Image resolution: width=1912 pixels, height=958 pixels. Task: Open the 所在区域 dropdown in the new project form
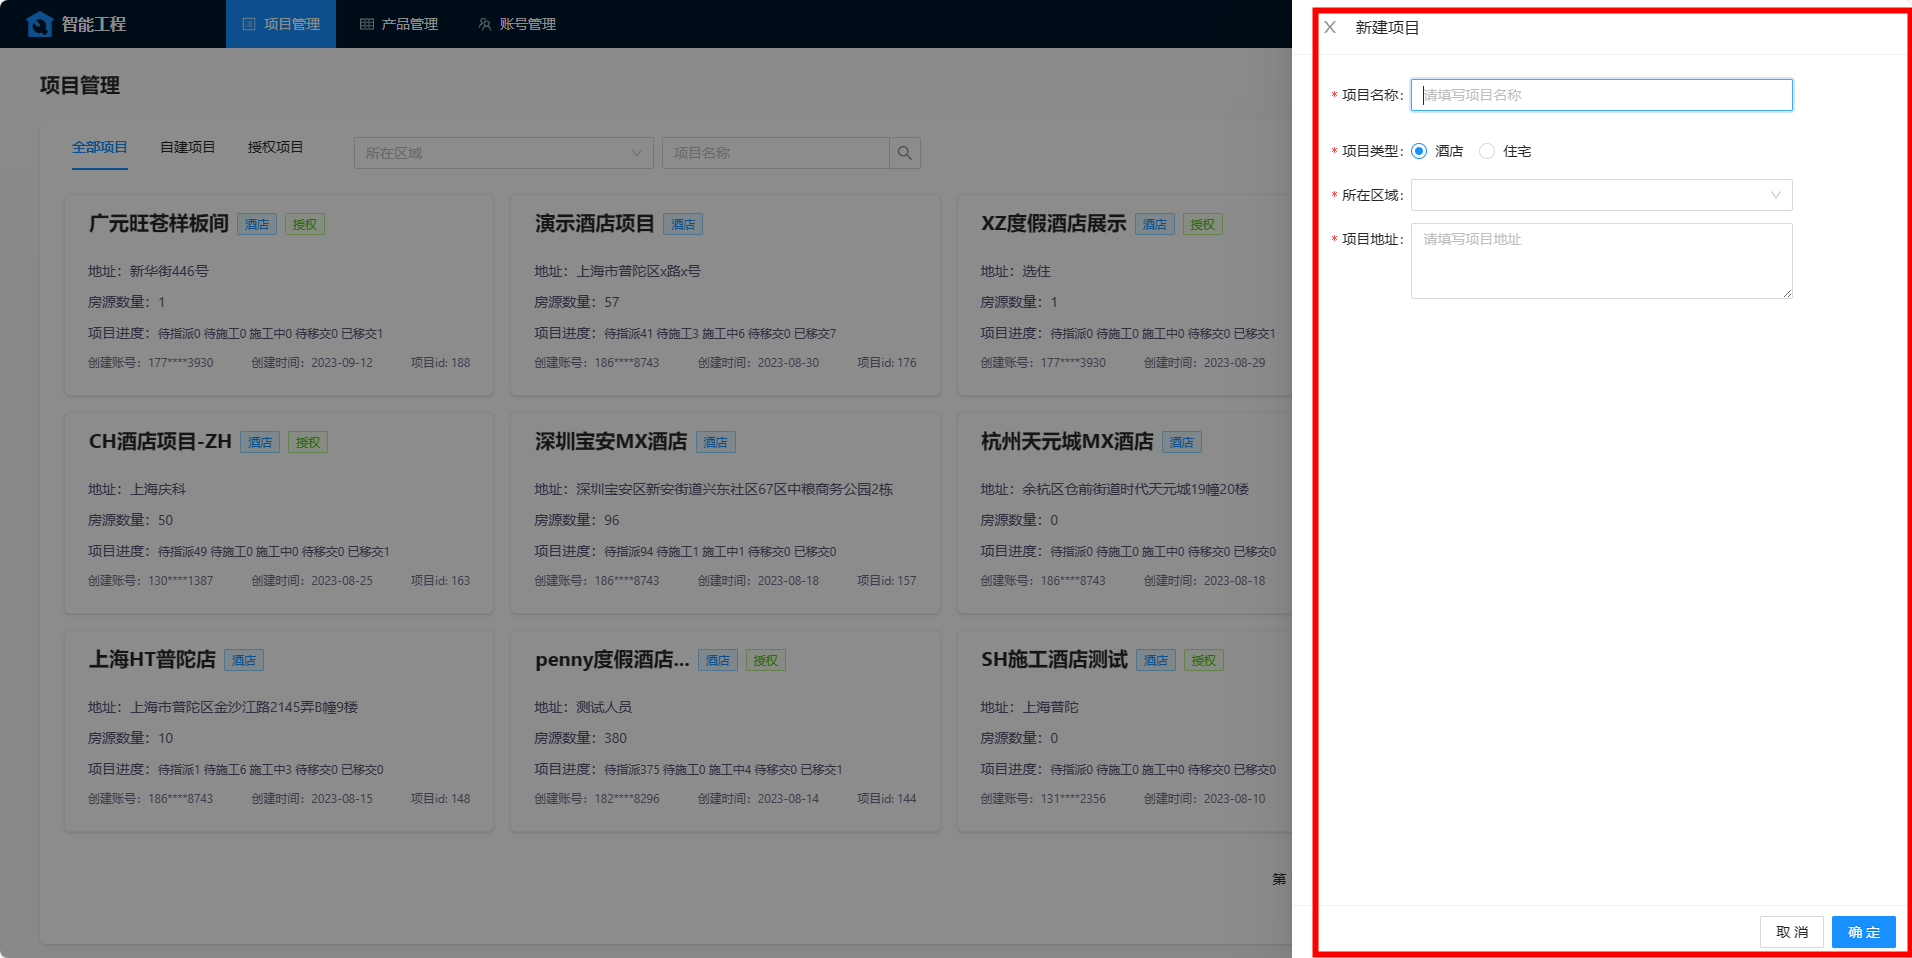pos(1601,195)
